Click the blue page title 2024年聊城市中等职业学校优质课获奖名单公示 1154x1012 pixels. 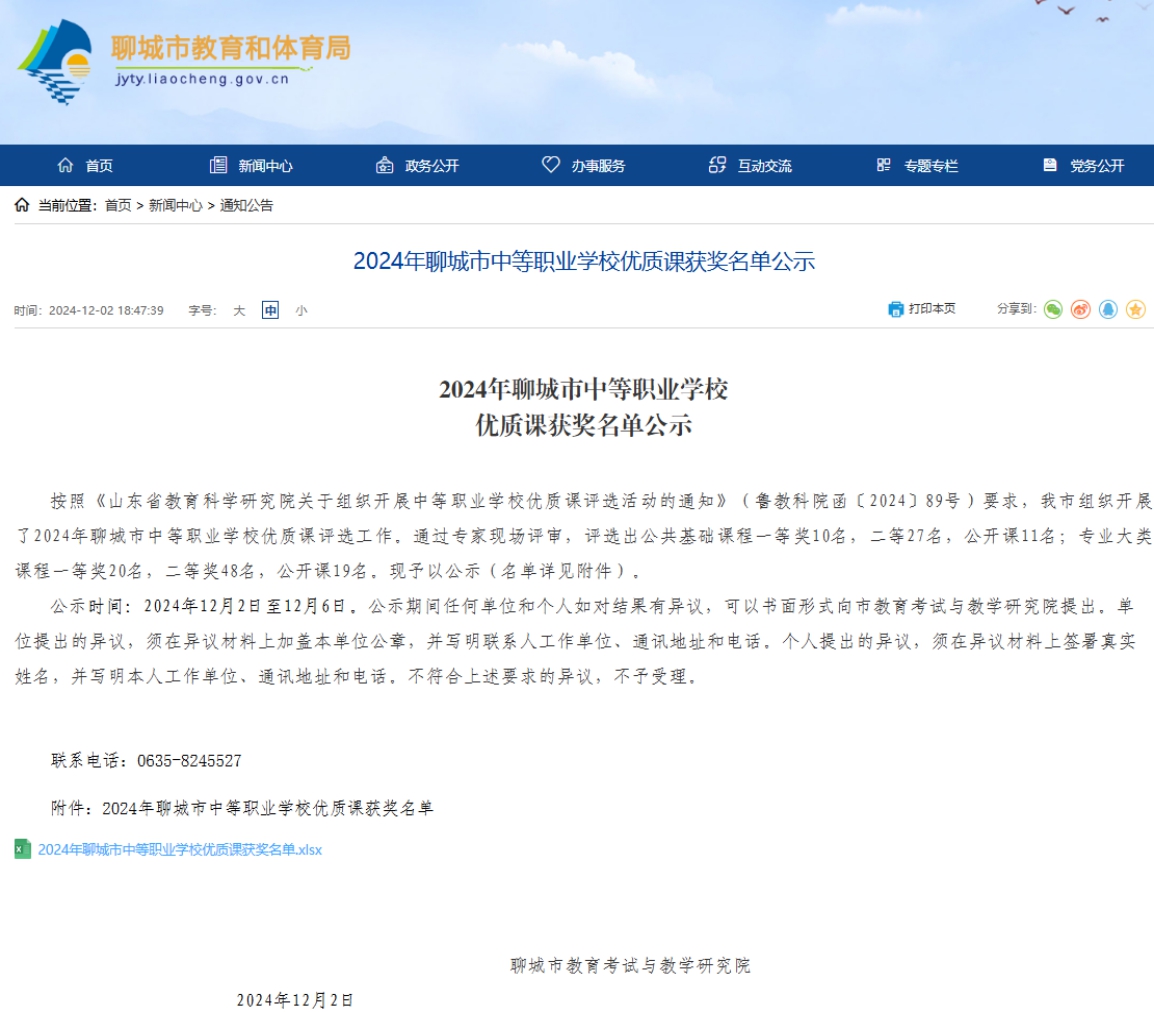584,261
